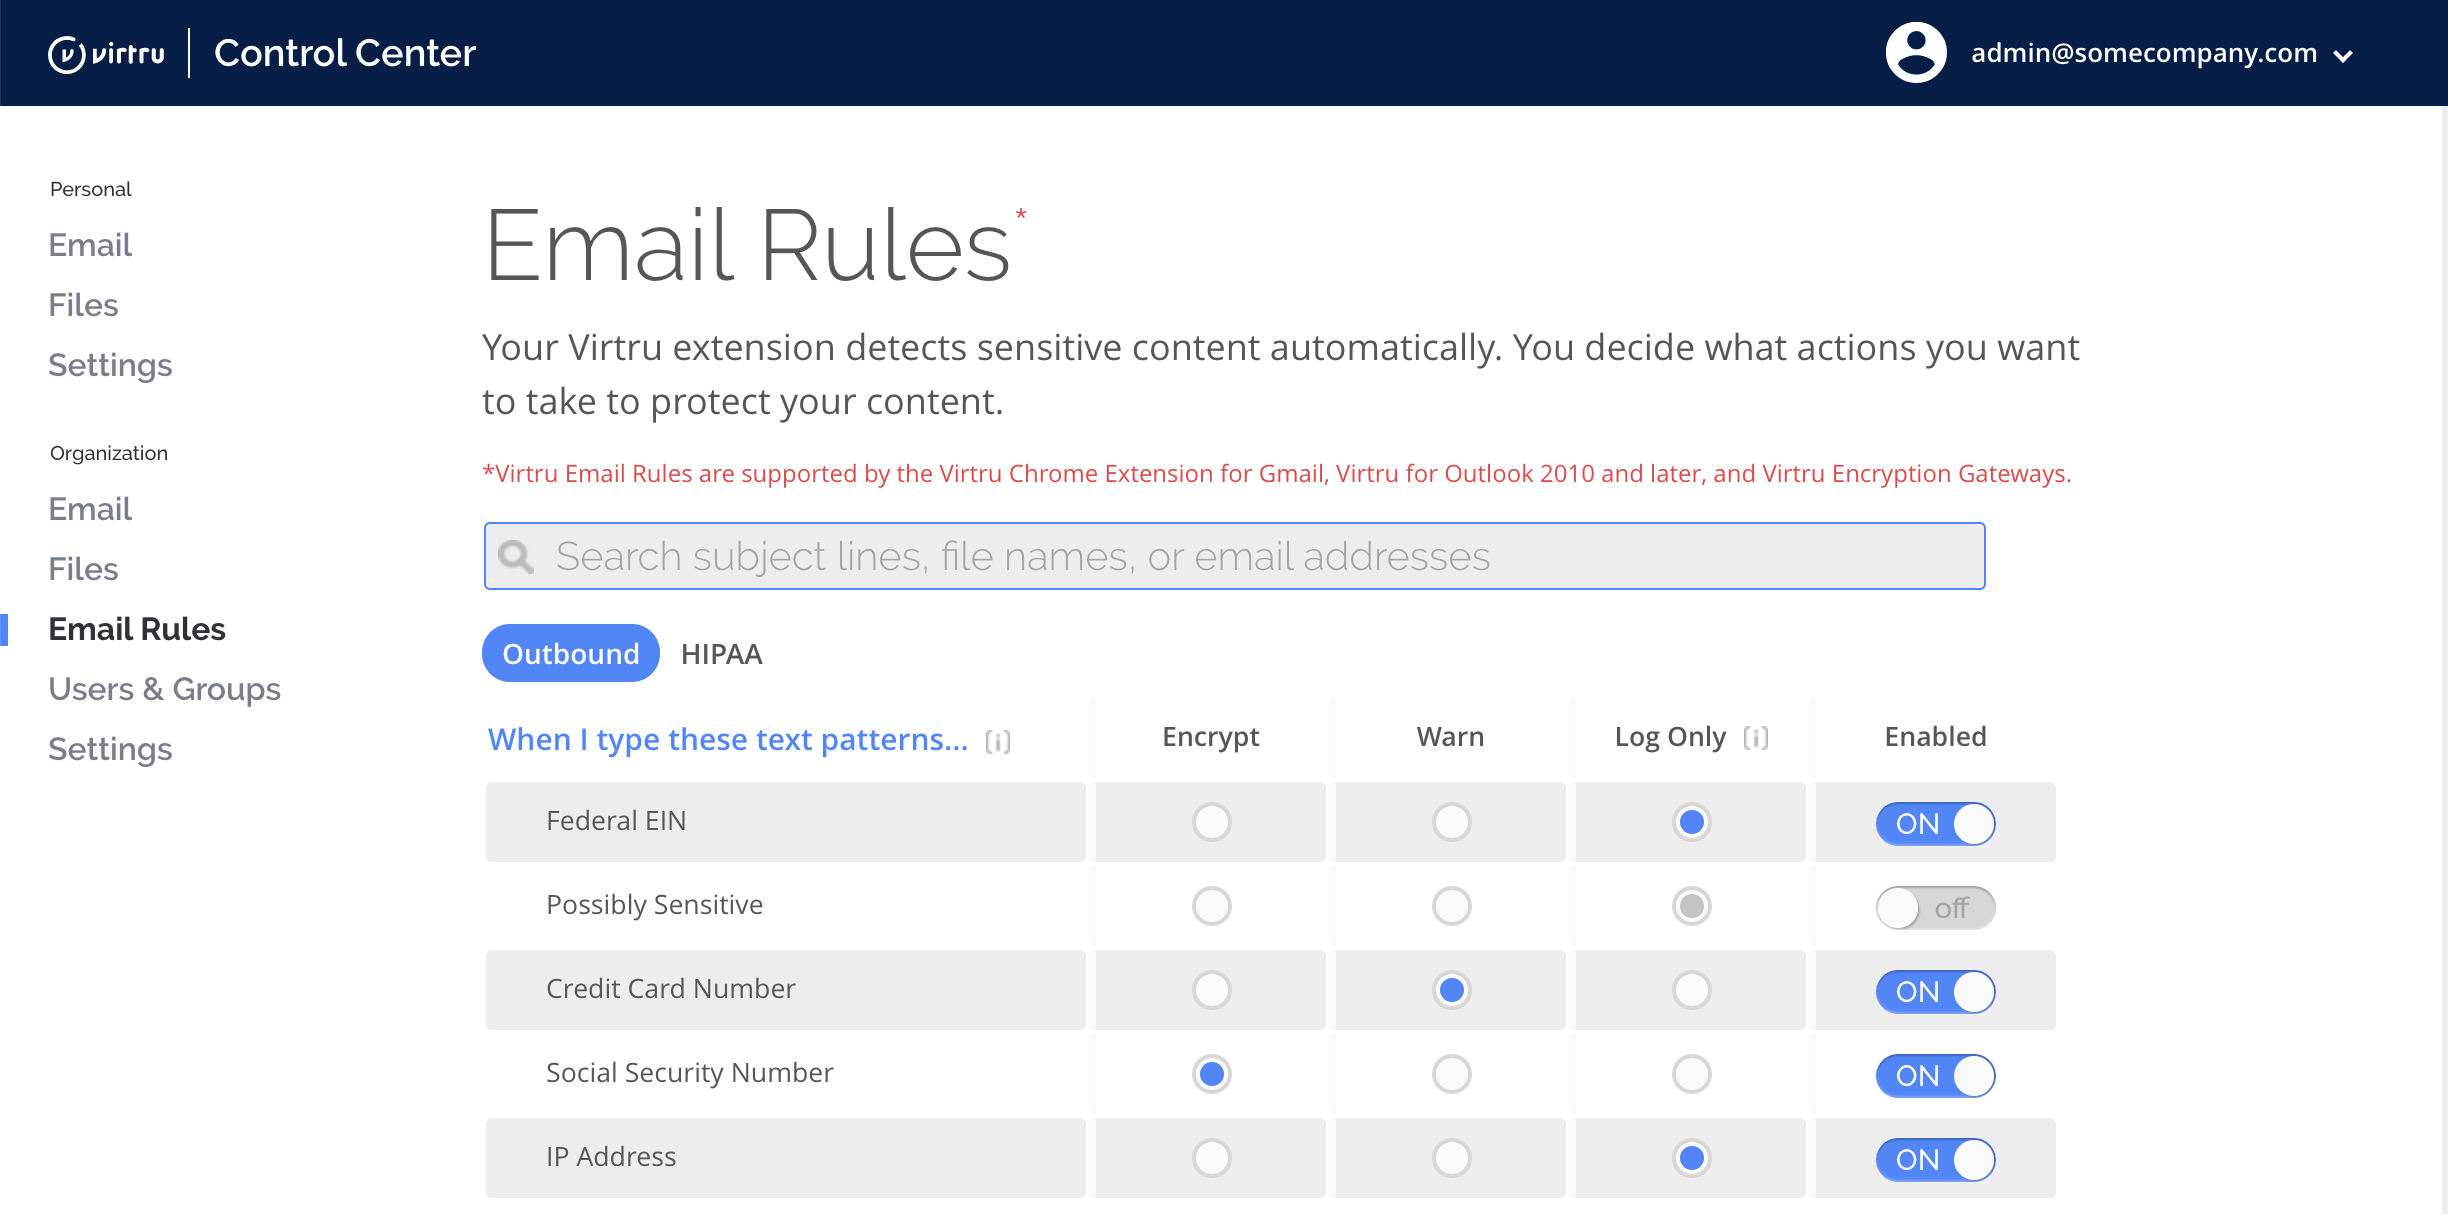Open Personal Settings in sidebar
2448x1214 pixels.
110,365
